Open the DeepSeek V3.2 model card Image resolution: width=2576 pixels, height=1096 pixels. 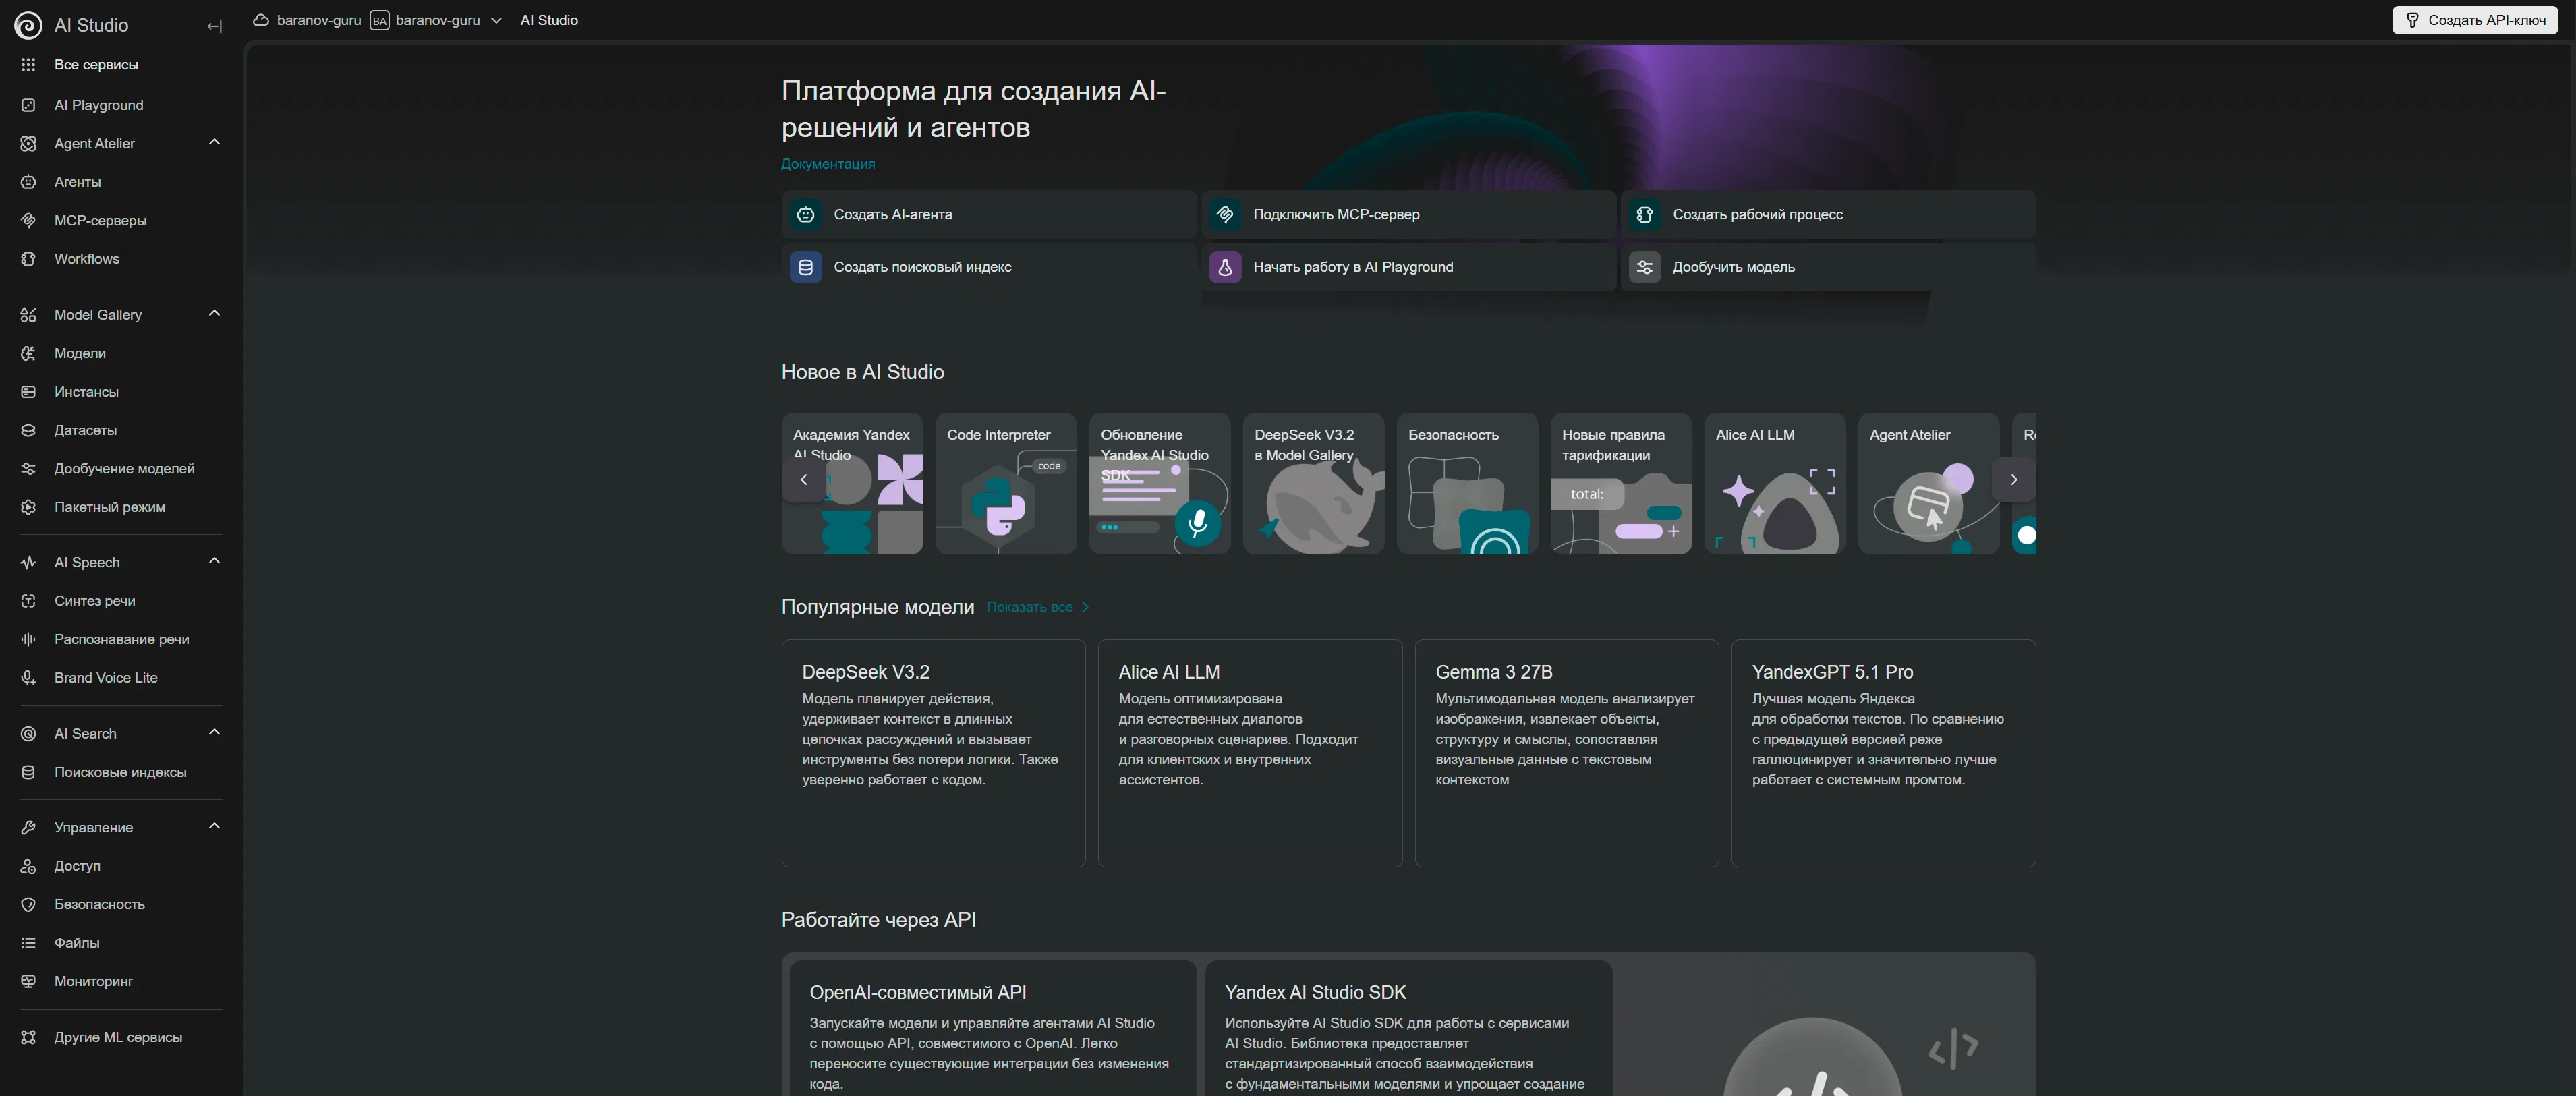pos(933,753)
